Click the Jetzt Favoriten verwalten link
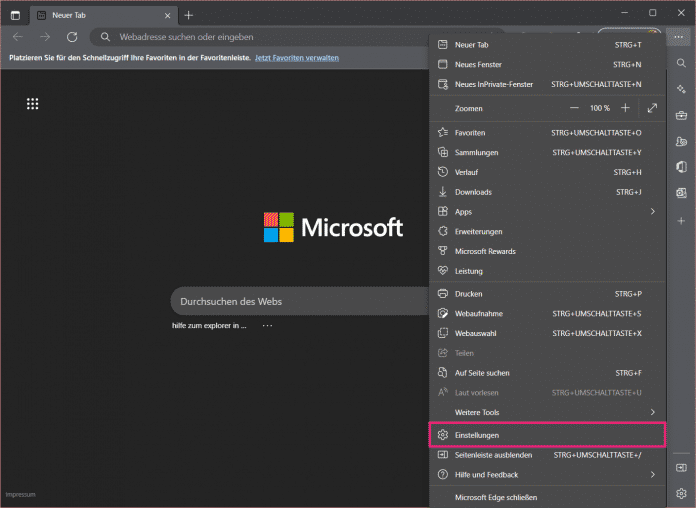Image resolution: width=696 pixels, height=508 pixels. point(296,58)
